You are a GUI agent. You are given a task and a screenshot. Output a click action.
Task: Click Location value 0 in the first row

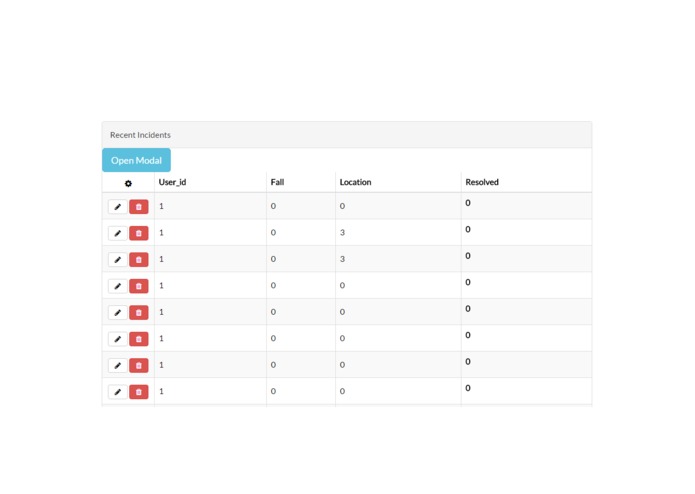click(342, 206)
